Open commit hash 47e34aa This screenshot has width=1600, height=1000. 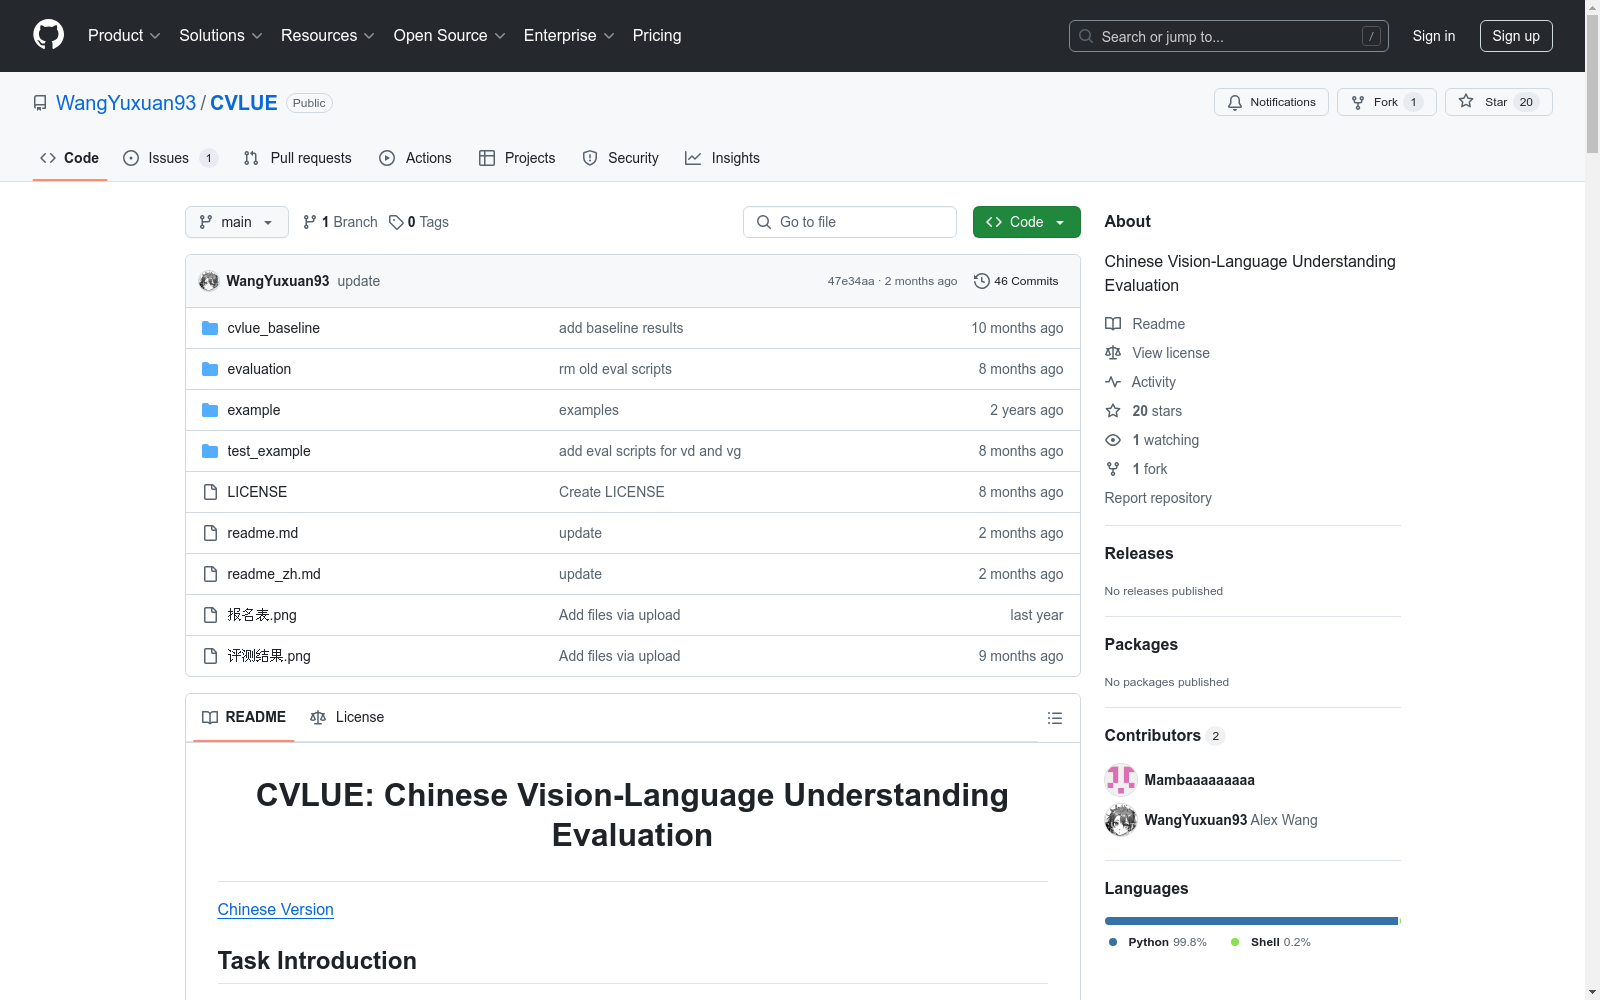click(851, 281)
